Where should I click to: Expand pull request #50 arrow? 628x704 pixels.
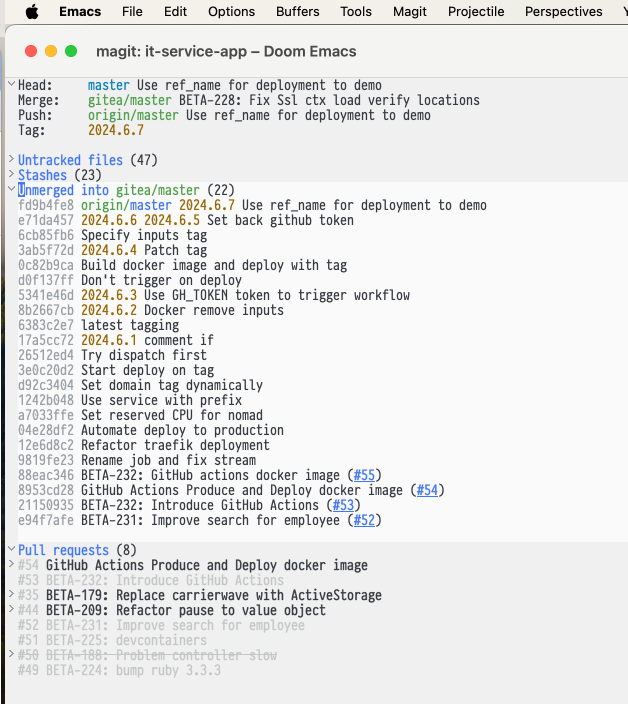12,654
